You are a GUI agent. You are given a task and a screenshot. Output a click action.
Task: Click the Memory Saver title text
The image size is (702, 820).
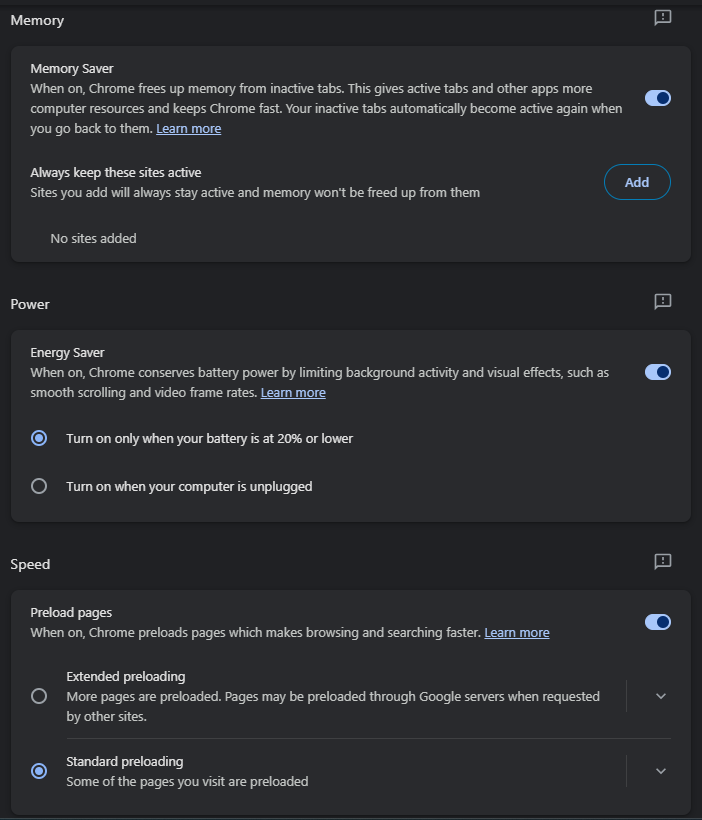pyautogui.click(x=72, y=69)
